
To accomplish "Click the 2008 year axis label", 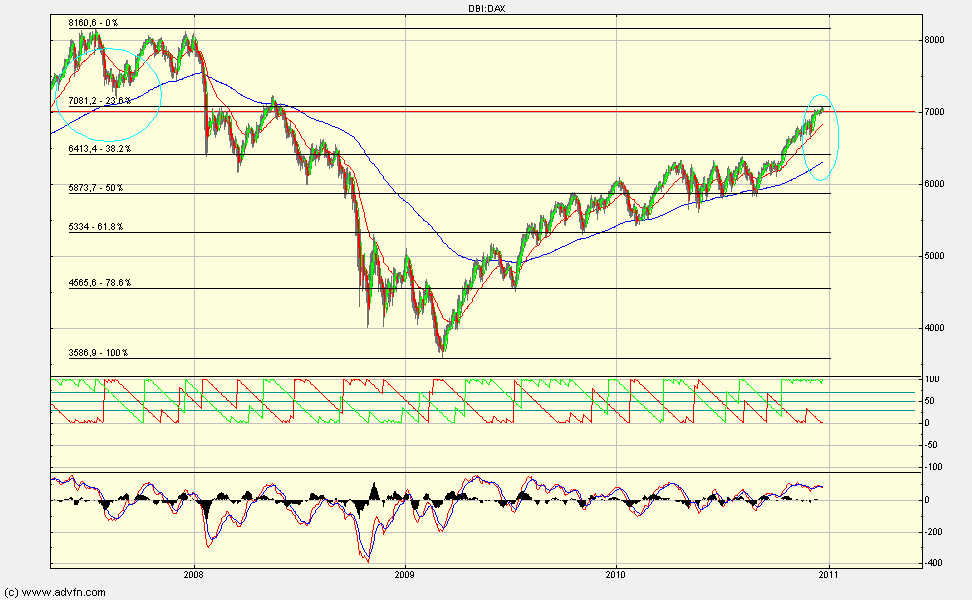I will click(193, 575).
